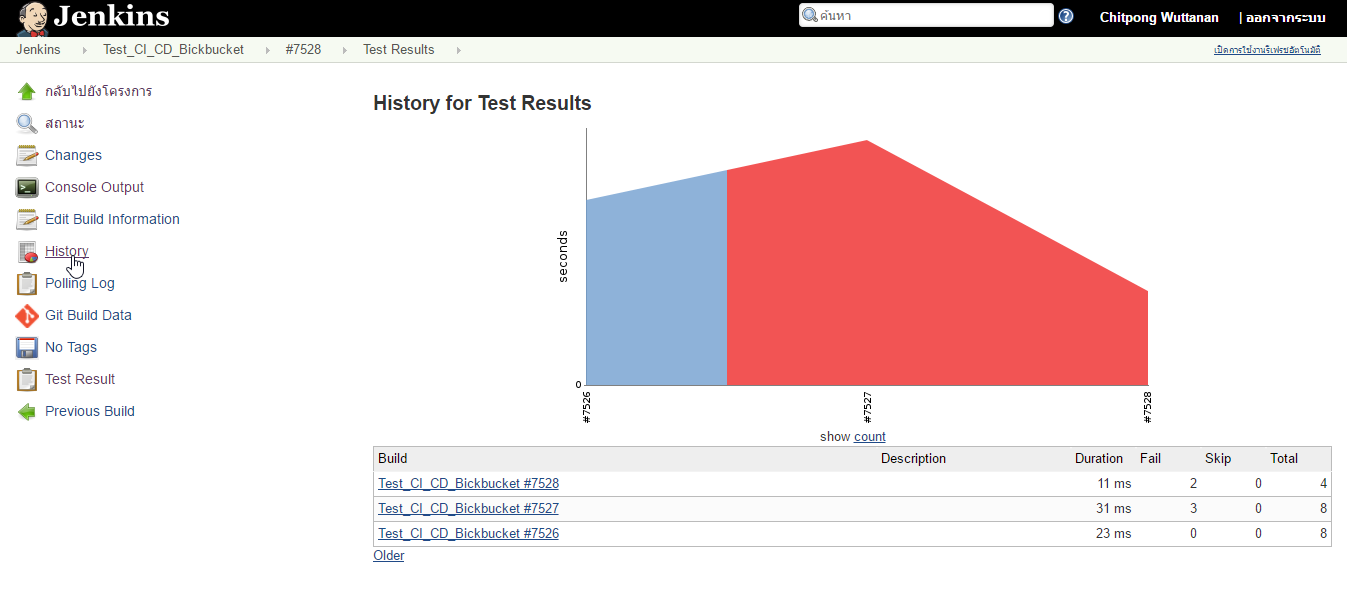
Task: Open breadcrumb item Test_CI_CD_Bickbucket
Action: tap(172, 49)
